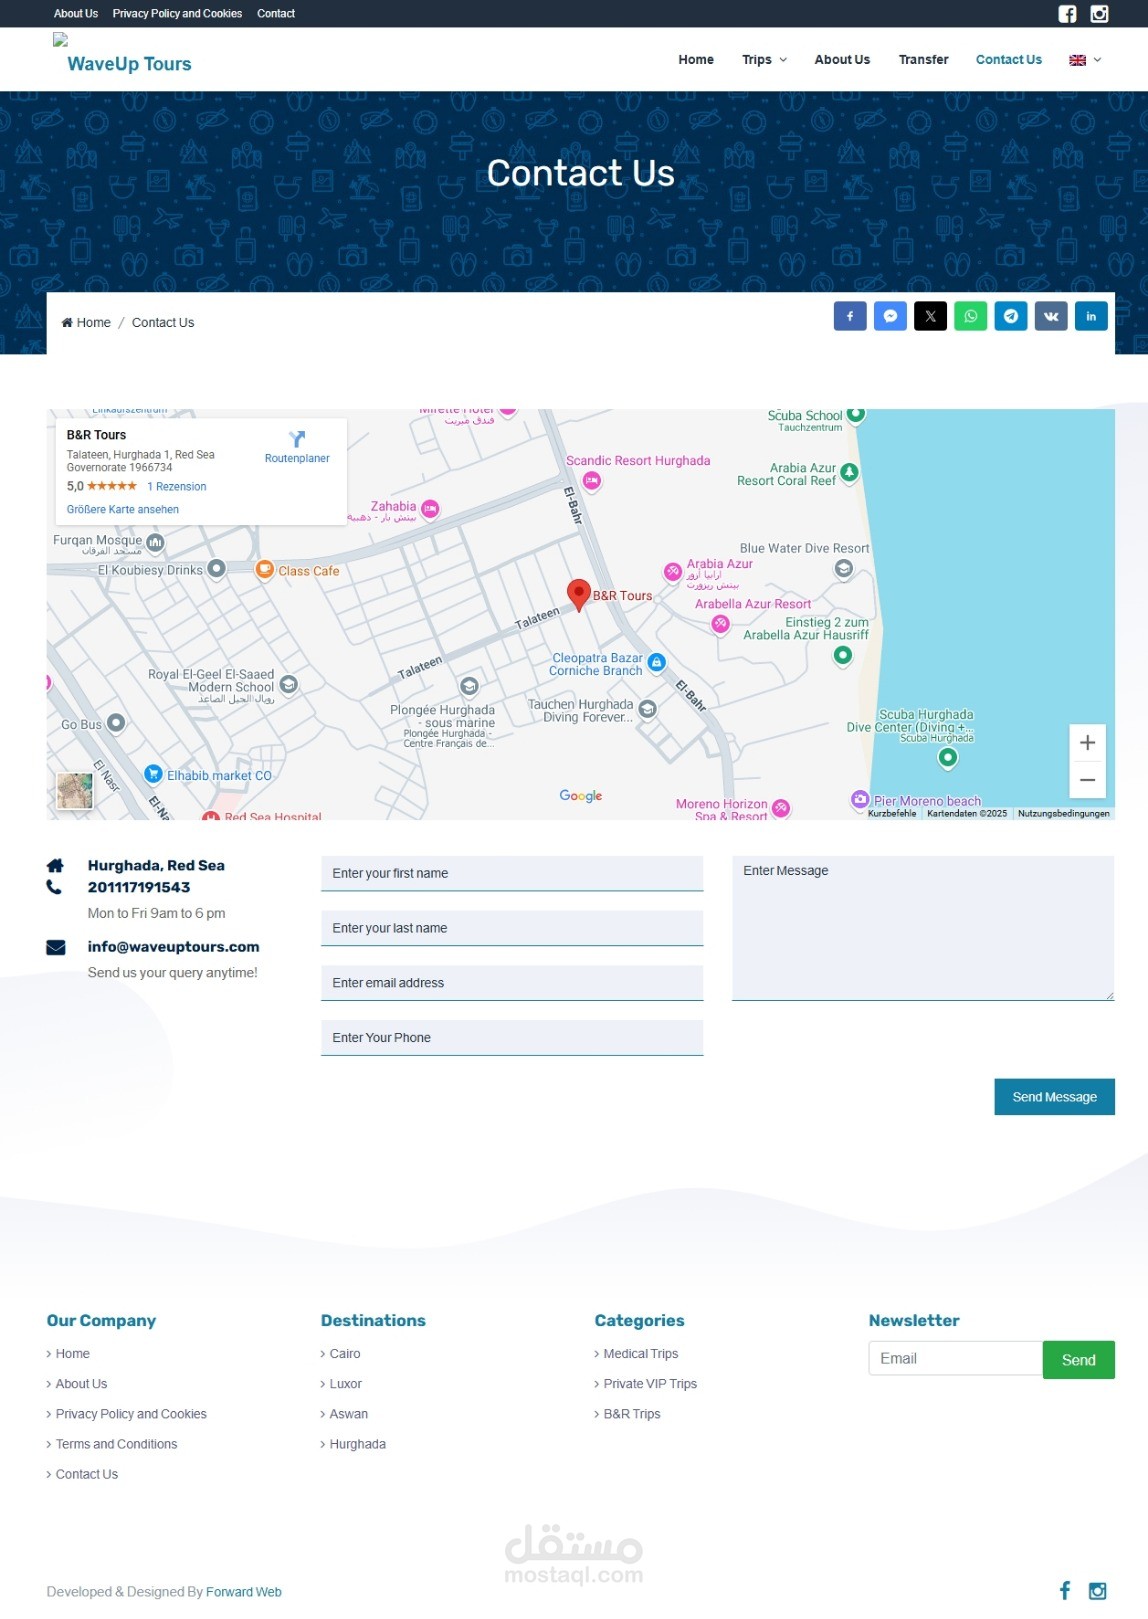Viewport: 1148px width, 1619px height.
Task: Focus the Enter Message text area
Action: (923, 928)
